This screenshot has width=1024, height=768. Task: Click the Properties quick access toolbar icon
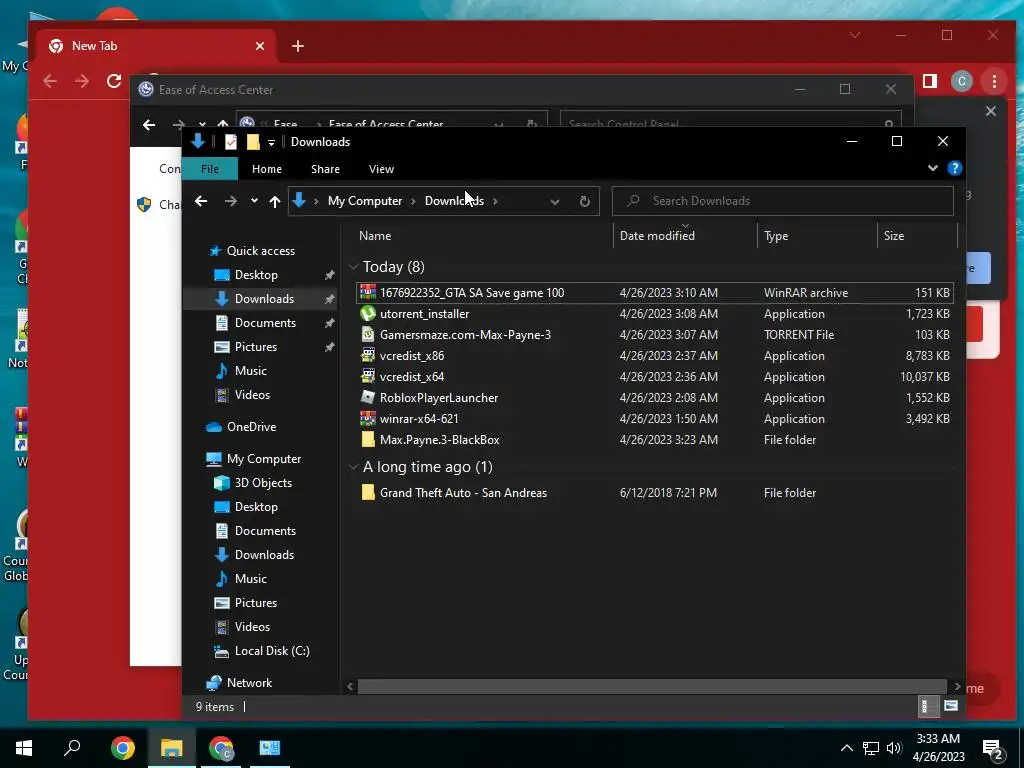231,142
